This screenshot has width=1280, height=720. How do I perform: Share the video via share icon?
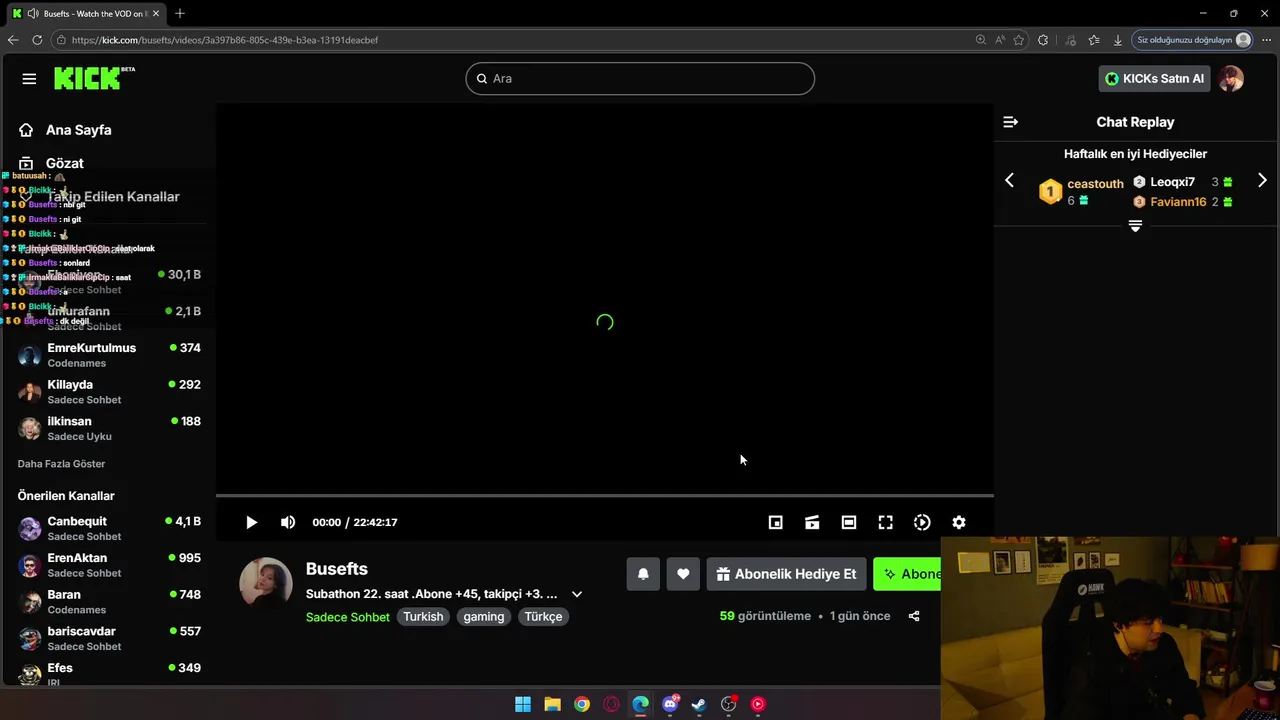click(914, 616)
